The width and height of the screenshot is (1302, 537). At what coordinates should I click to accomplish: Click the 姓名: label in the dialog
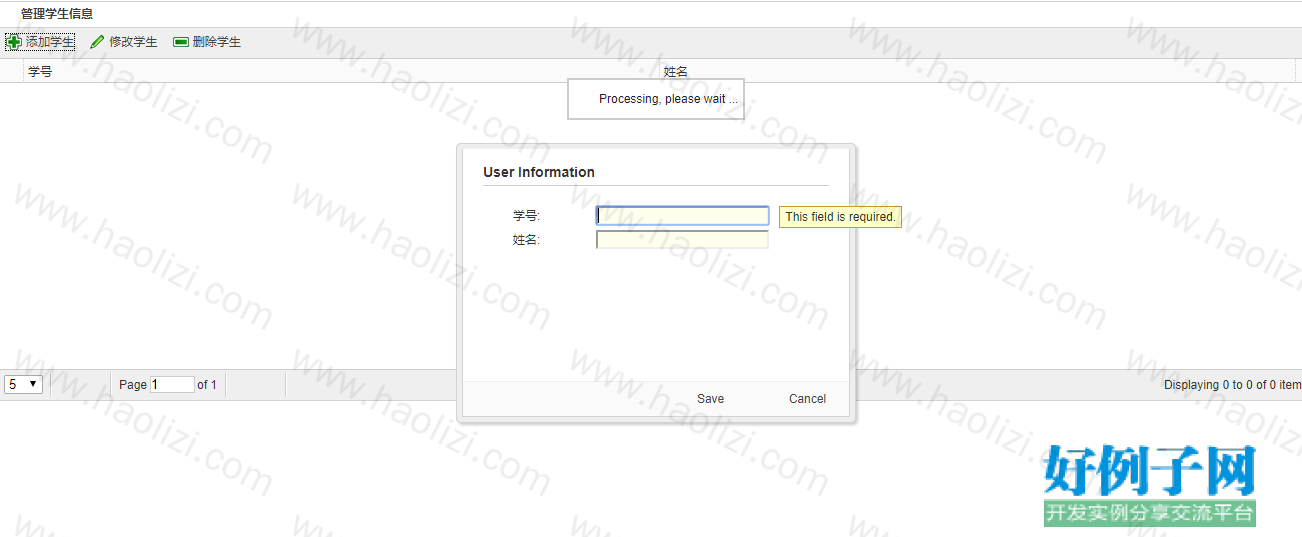(x=526, y=240)
